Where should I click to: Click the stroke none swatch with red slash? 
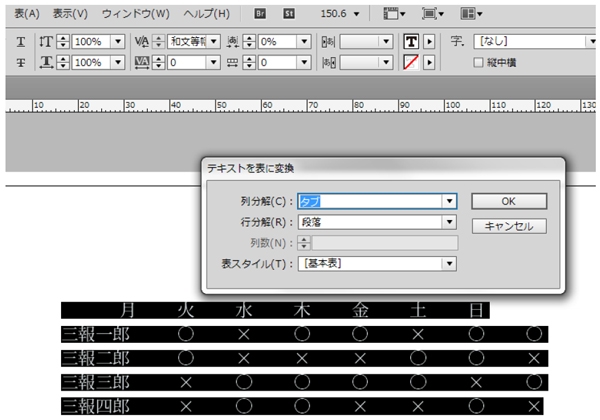pos(411,62)
